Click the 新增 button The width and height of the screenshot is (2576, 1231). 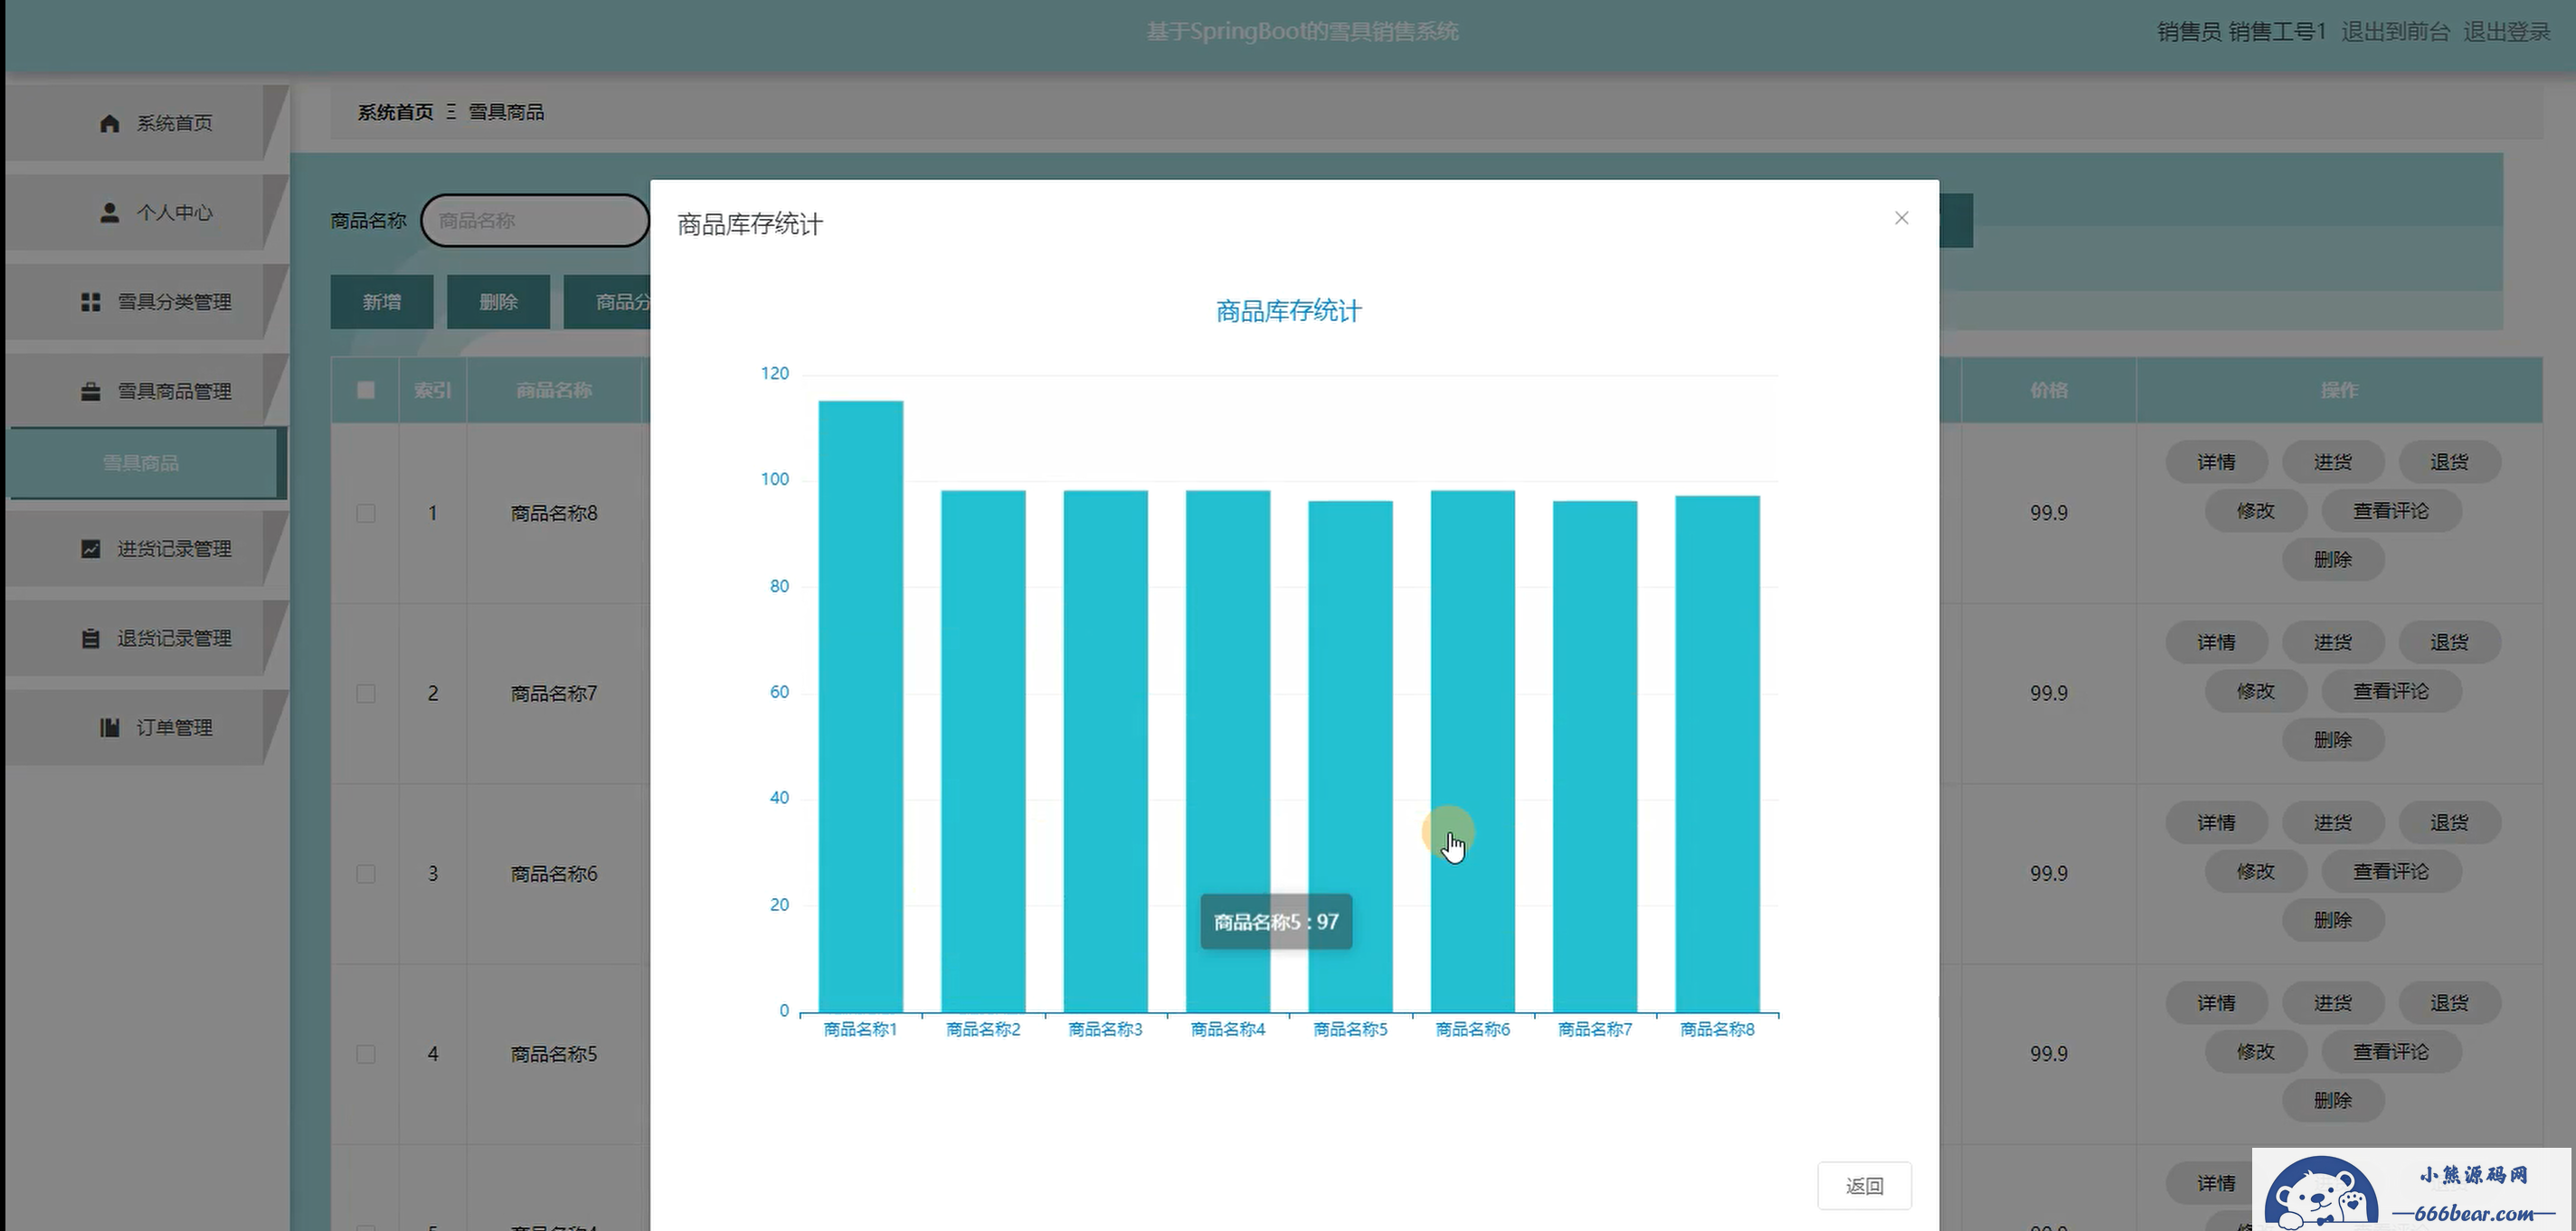coord(382,302)
